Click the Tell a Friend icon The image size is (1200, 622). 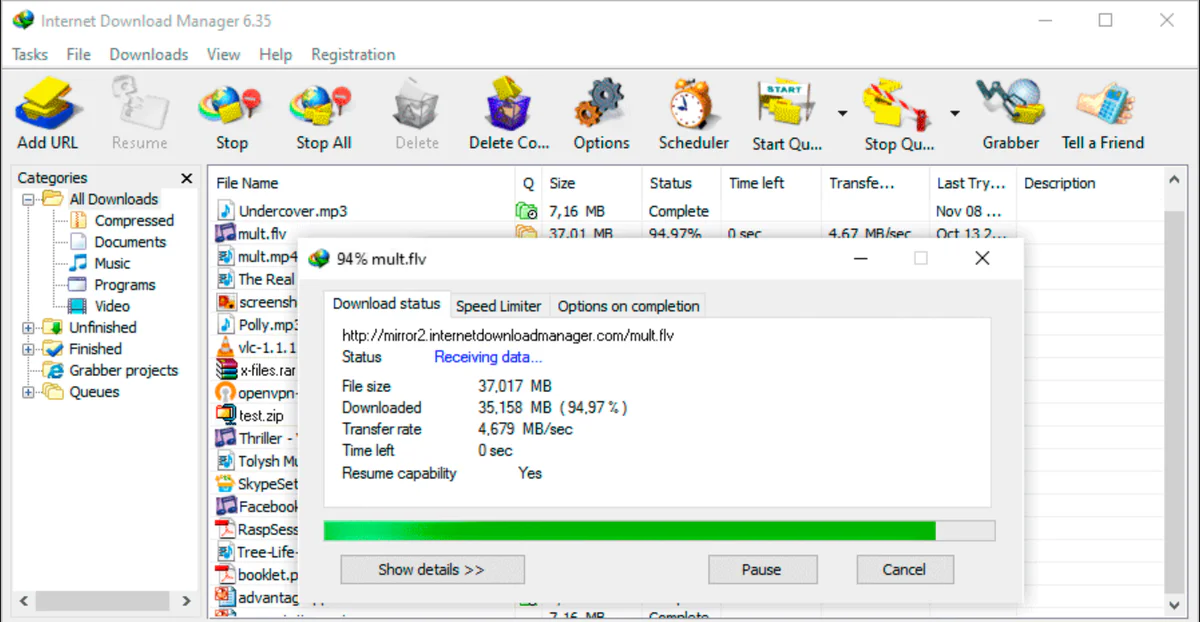[x=1102, y=105]
